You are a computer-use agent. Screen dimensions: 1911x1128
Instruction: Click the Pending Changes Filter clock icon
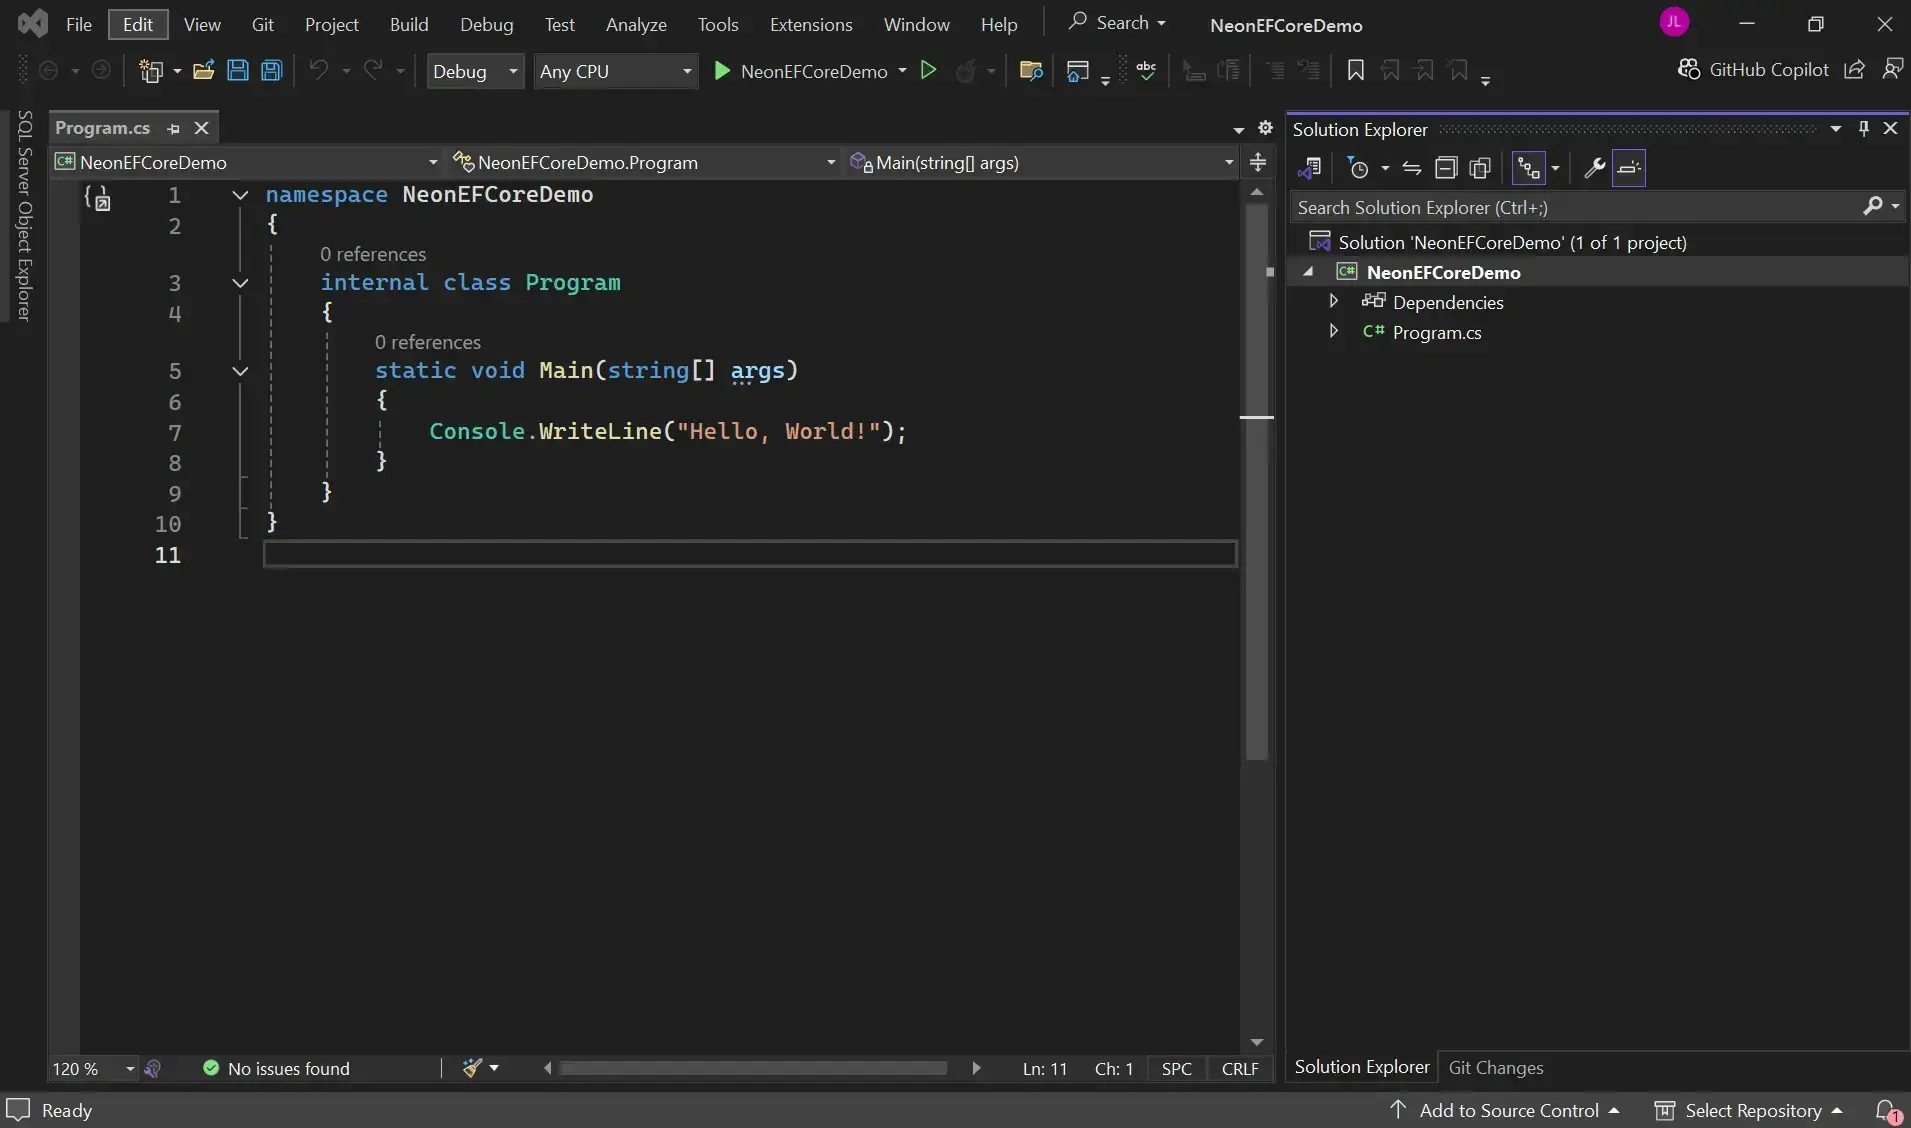(1358, 168)
